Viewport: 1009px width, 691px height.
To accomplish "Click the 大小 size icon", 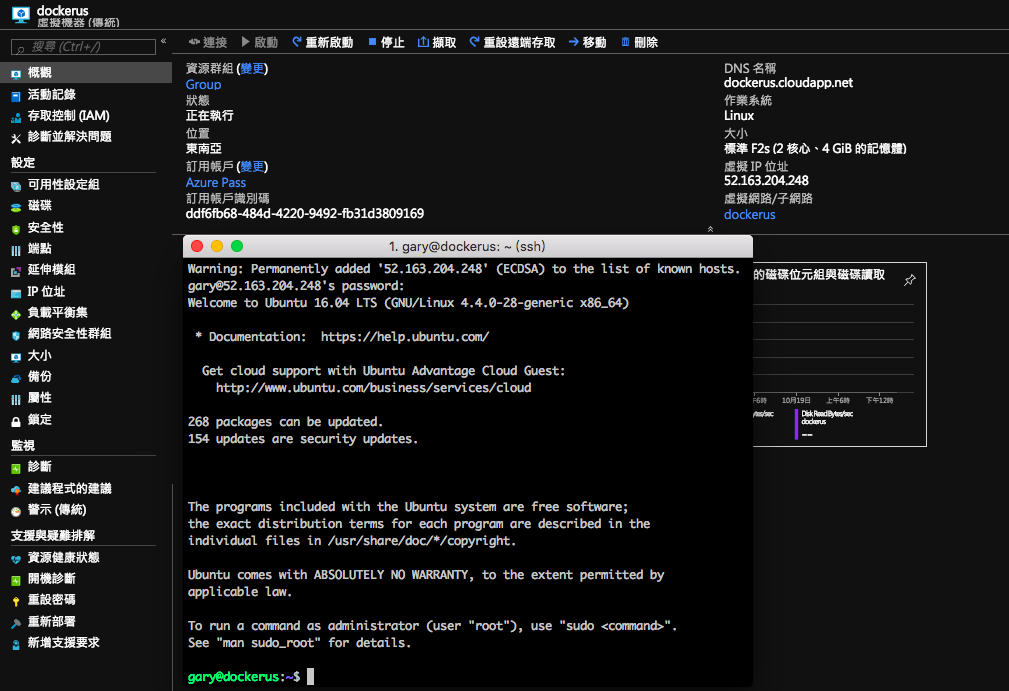I will [16, 356].
